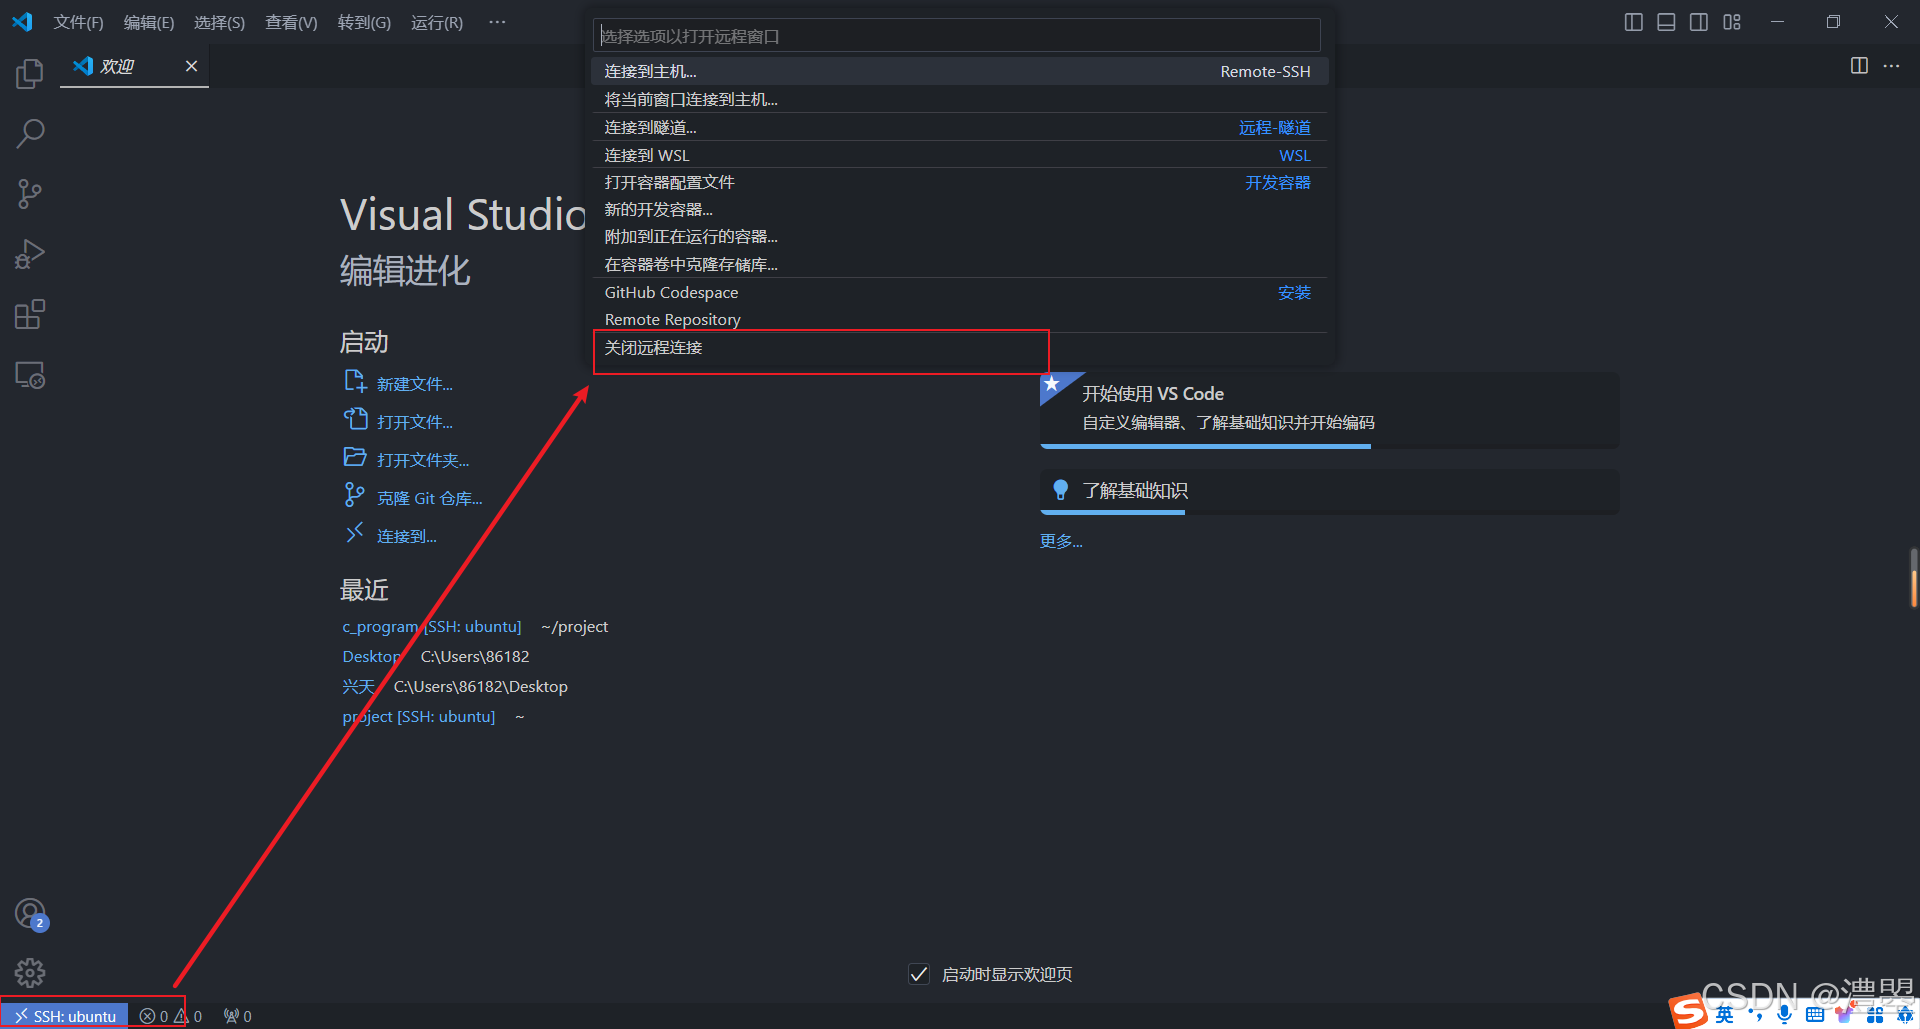Click the welcome page scrollbar
Screen dimensions: 1920x1029
coord(1913,577)
